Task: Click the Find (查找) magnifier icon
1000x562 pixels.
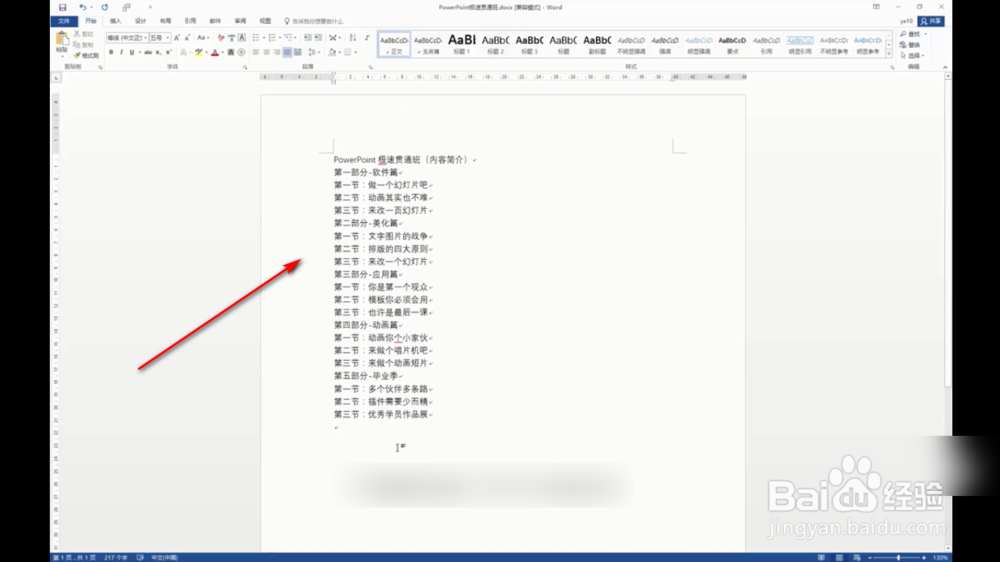Action: [x=903, y=34]
